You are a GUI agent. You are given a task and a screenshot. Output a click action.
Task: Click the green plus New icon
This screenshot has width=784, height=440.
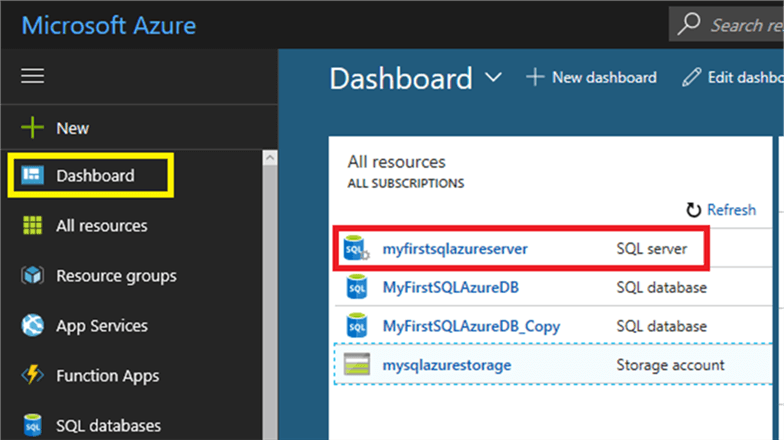33,128
